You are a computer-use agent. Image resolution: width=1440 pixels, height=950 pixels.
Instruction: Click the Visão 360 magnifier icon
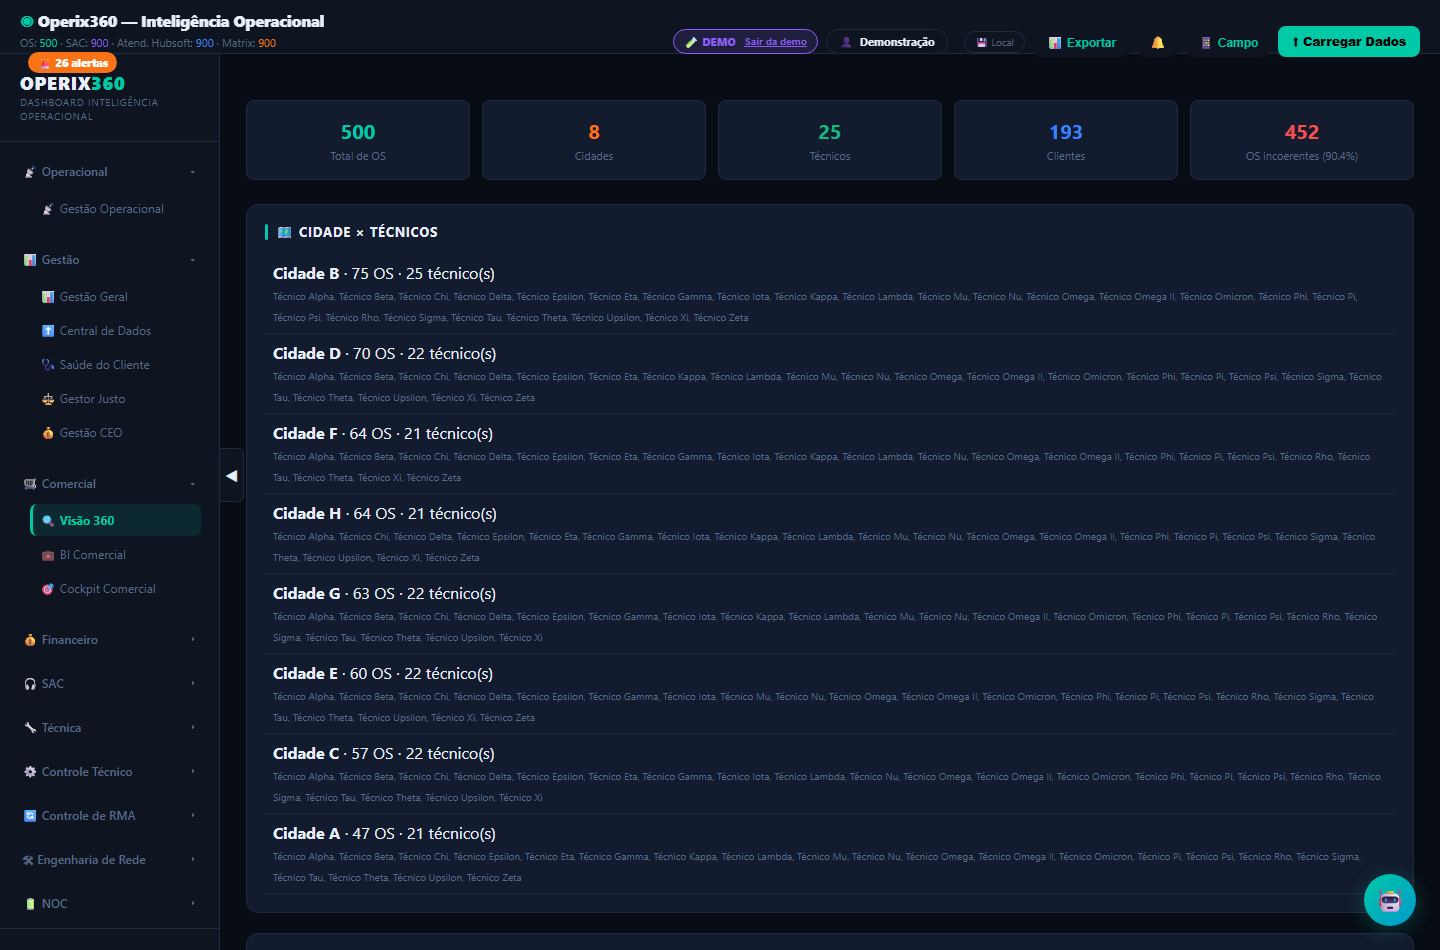48,521
